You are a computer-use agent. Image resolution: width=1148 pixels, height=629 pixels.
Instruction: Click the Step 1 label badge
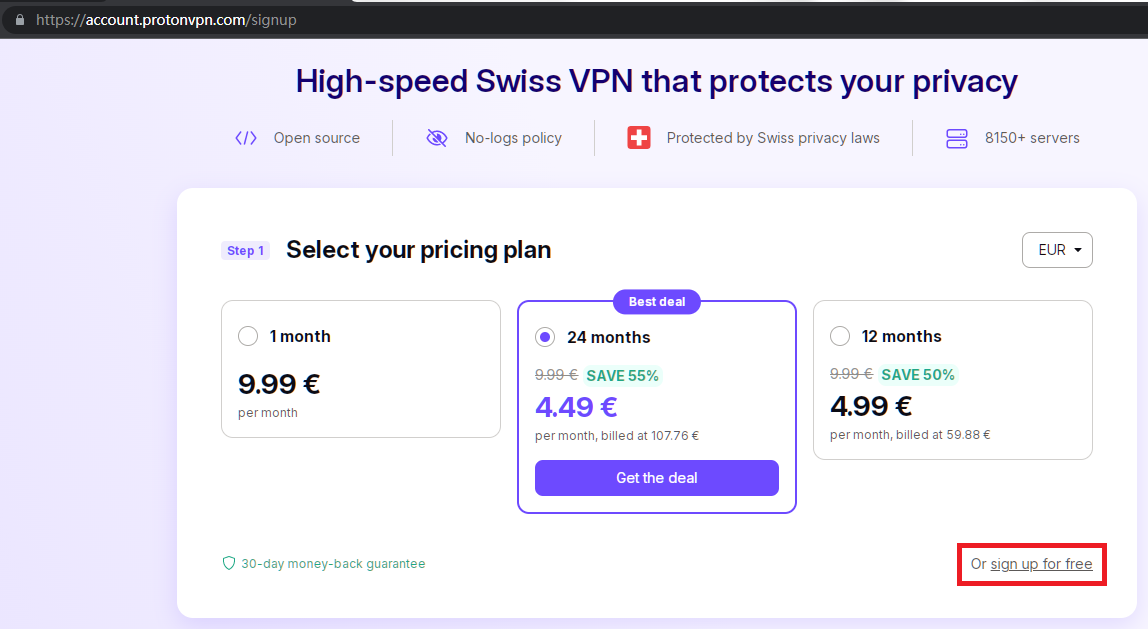[x=246, y=250]
